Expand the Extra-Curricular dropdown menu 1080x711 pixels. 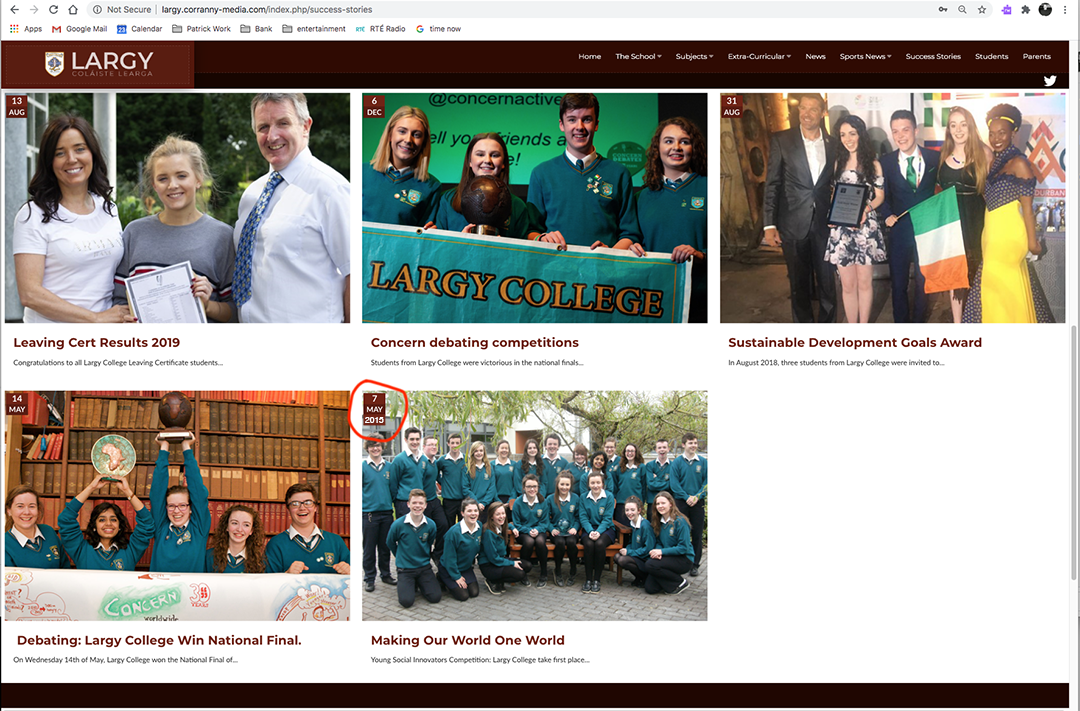coord(759,57)
